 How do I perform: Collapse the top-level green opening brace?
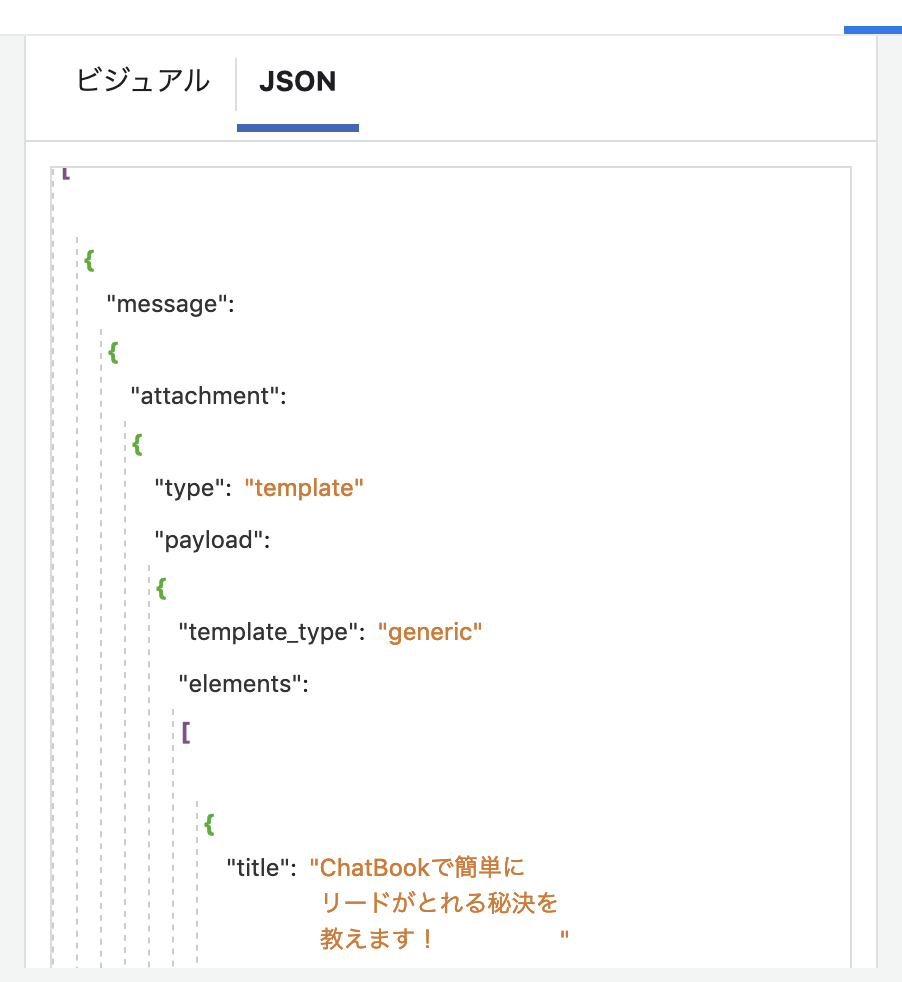tap(90, 260)
